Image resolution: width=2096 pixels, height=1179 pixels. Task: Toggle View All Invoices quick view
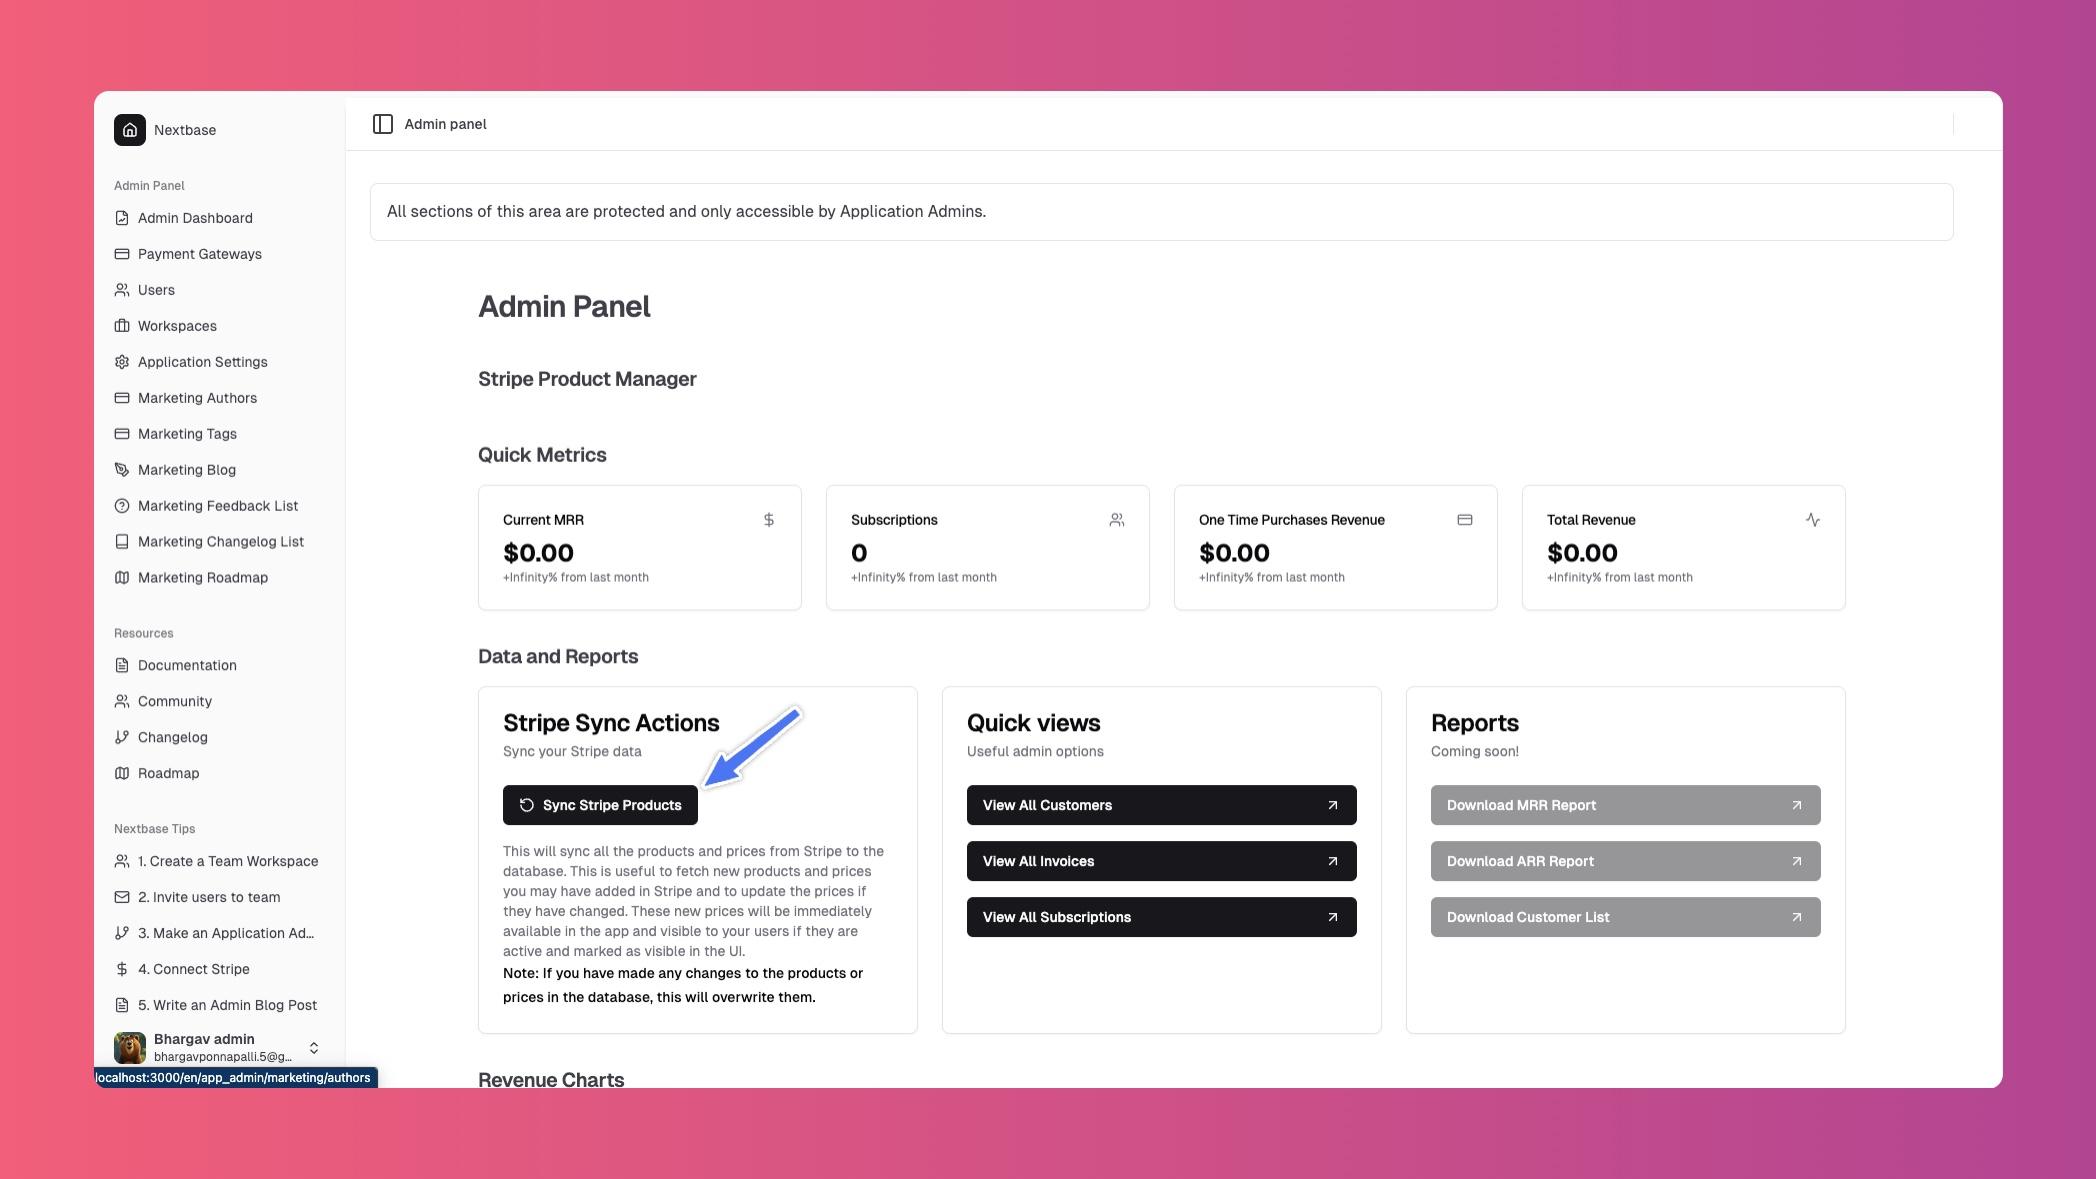click(x=1162, y=861)
